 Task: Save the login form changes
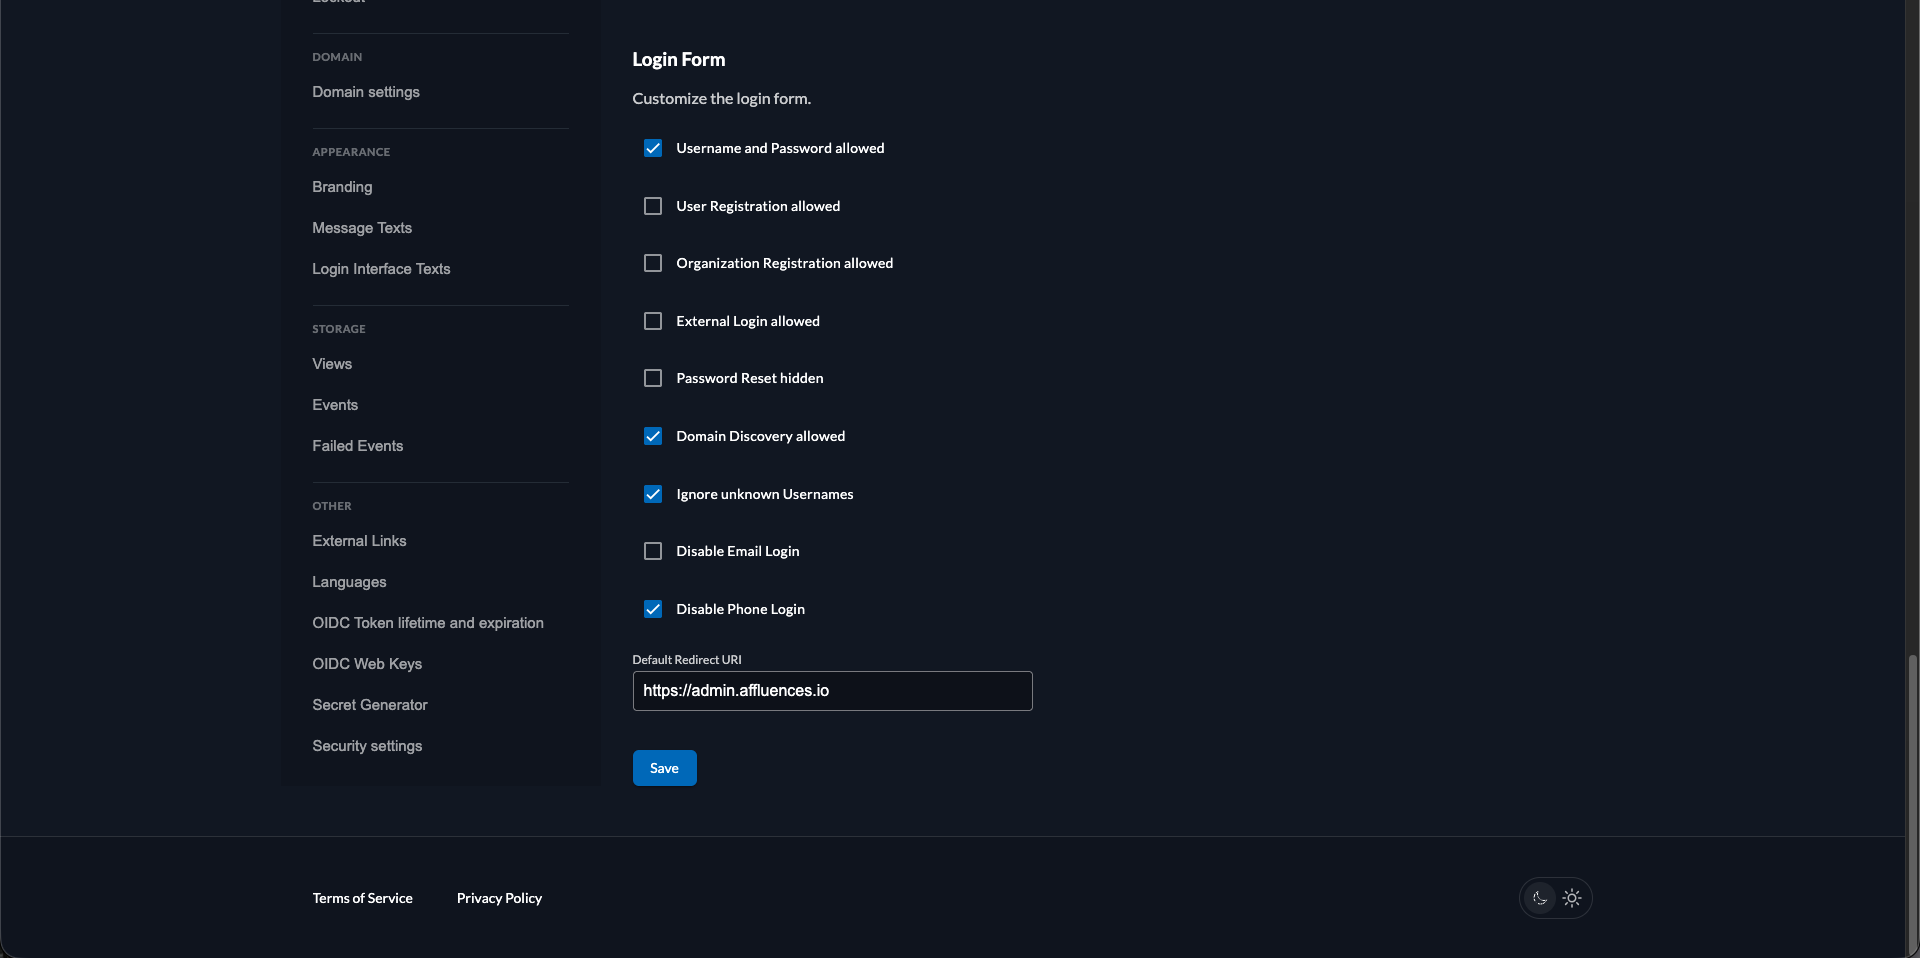[x=663, y=768]
